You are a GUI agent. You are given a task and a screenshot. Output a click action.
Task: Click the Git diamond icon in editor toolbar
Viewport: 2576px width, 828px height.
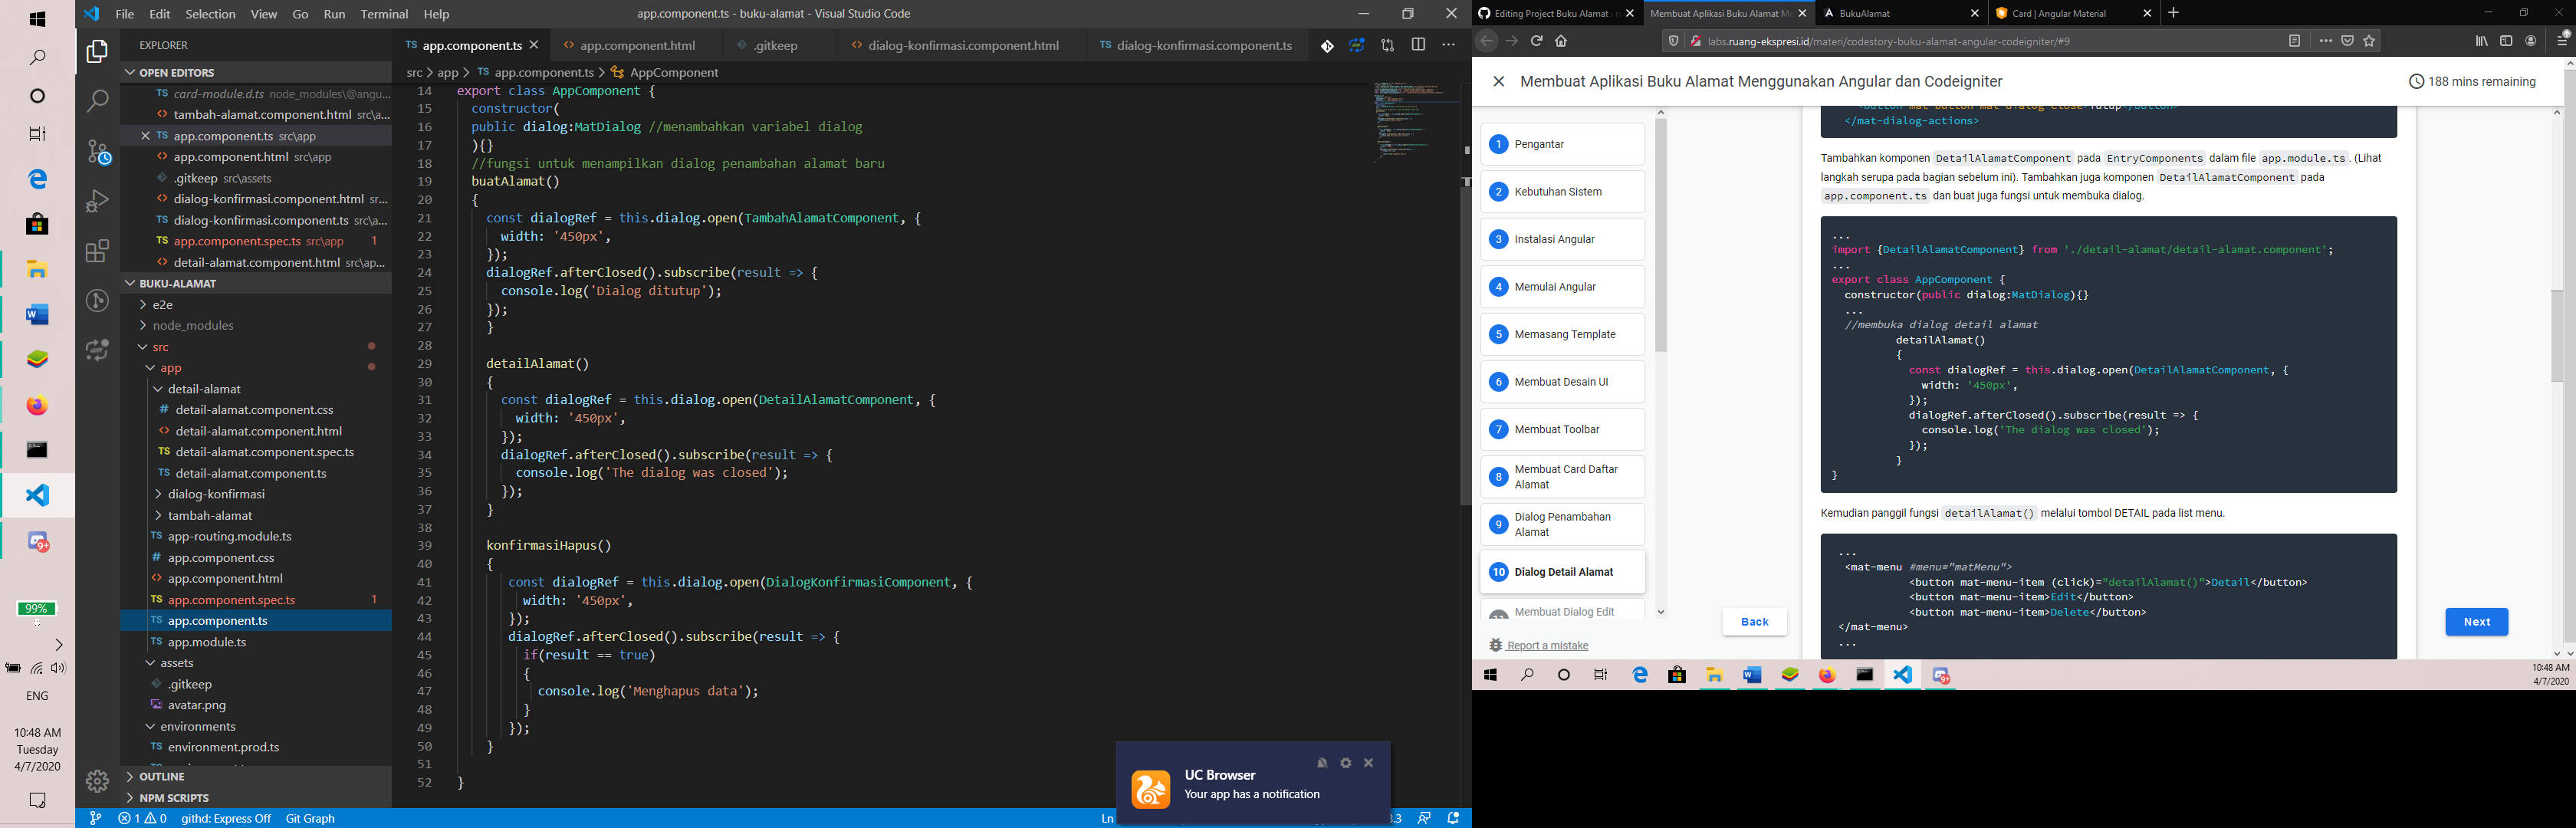click(1327, 46)
